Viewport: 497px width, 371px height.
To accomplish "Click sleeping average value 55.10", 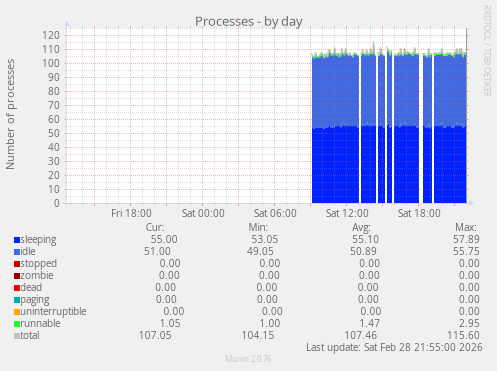I will tap(365, 239).
